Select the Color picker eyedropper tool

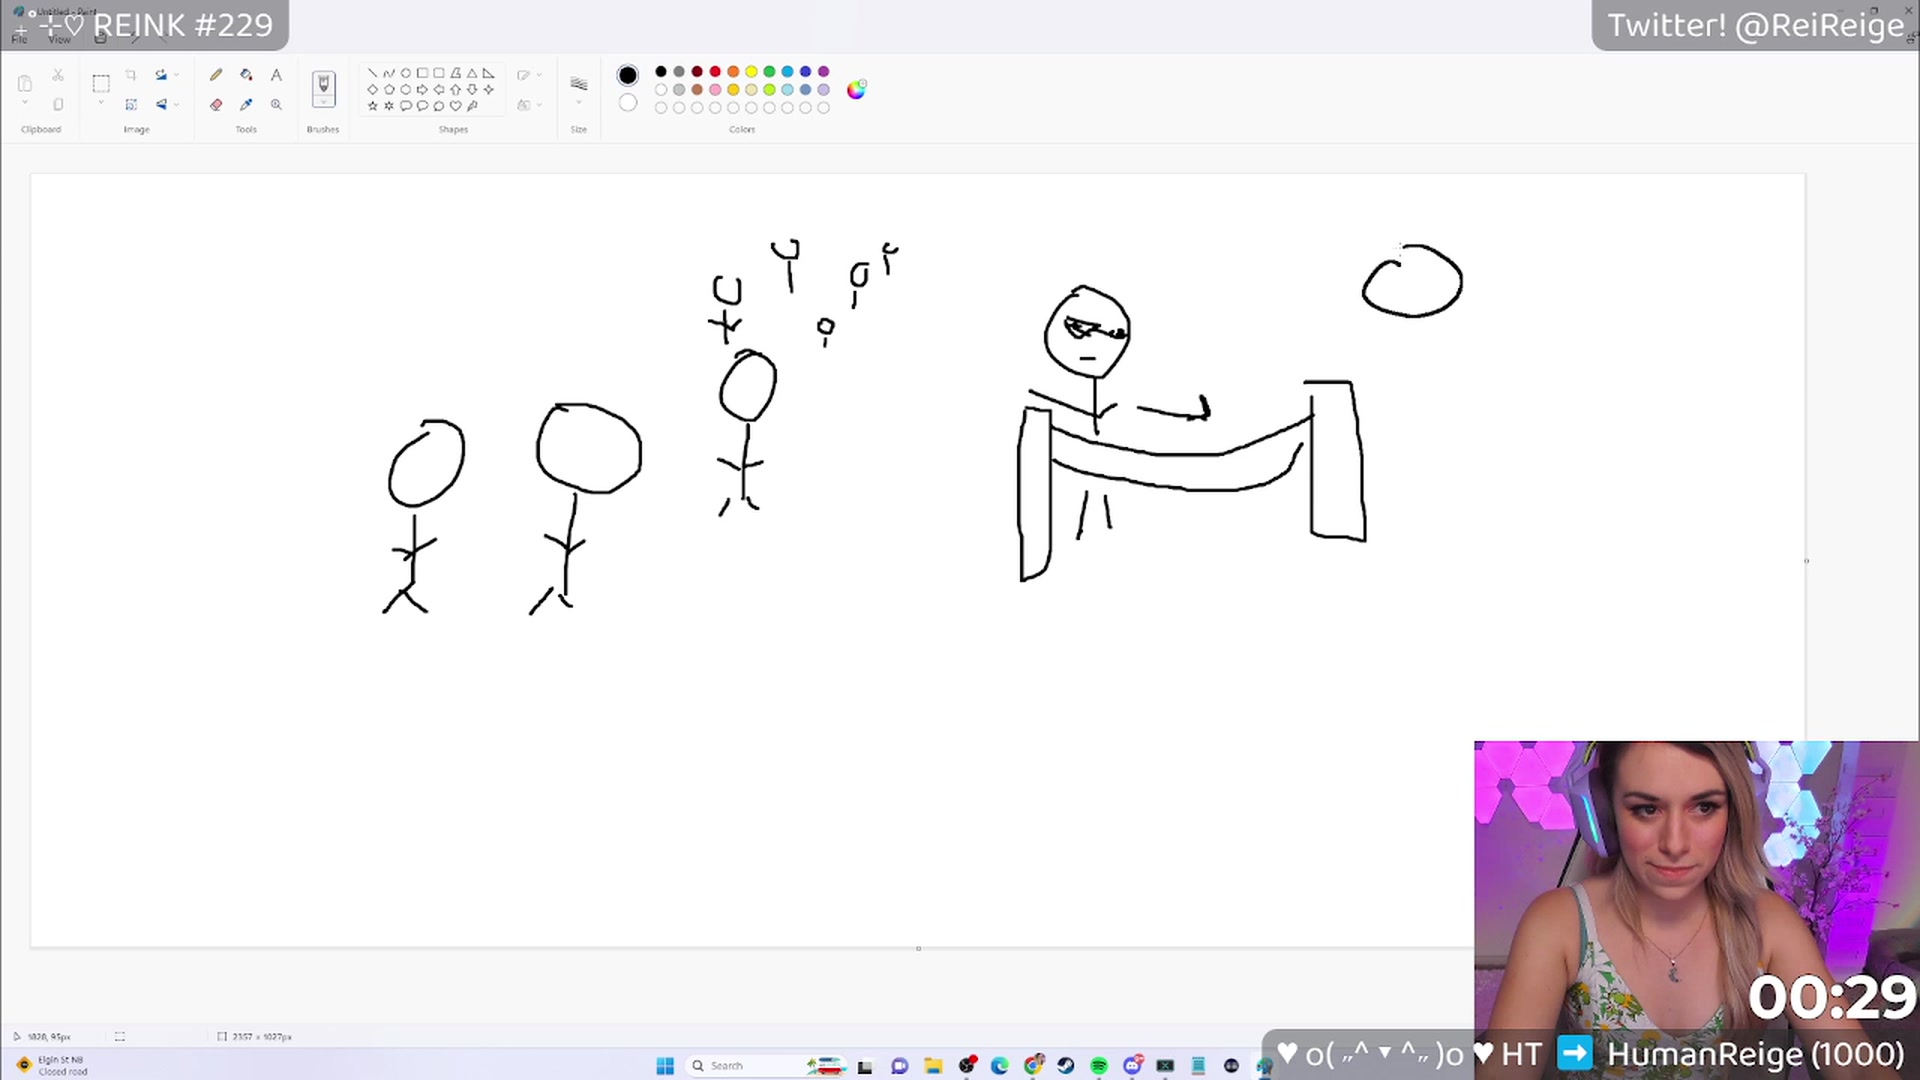246,104
